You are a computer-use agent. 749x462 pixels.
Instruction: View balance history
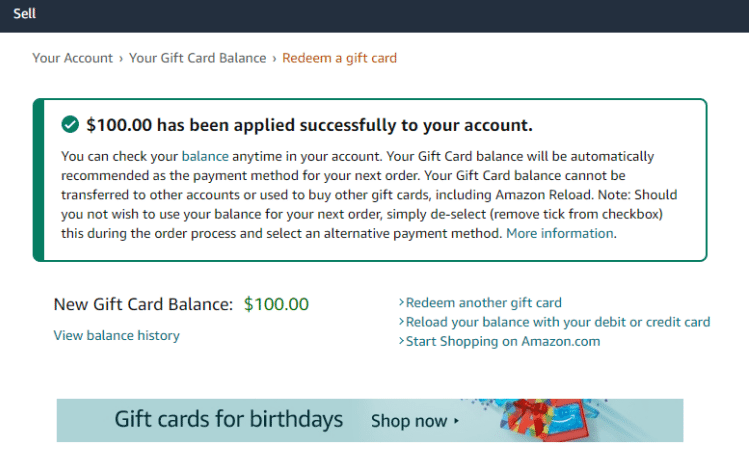tap(116, 335)
